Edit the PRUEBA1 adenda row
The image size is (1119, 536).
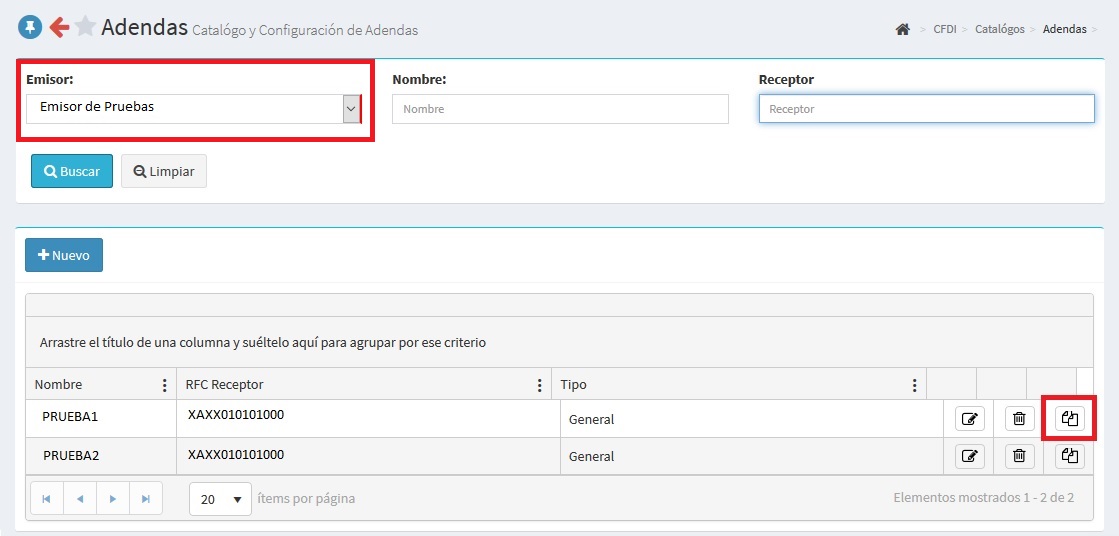click(969, 419)
